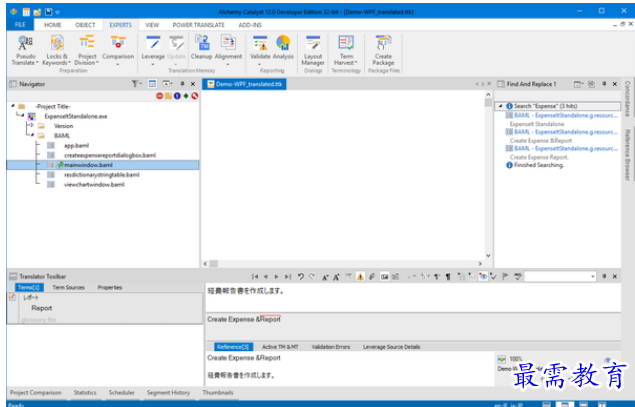The image size is (635, 407).
Task: Open the Cleanup TM tool
Action: [201, 47]
